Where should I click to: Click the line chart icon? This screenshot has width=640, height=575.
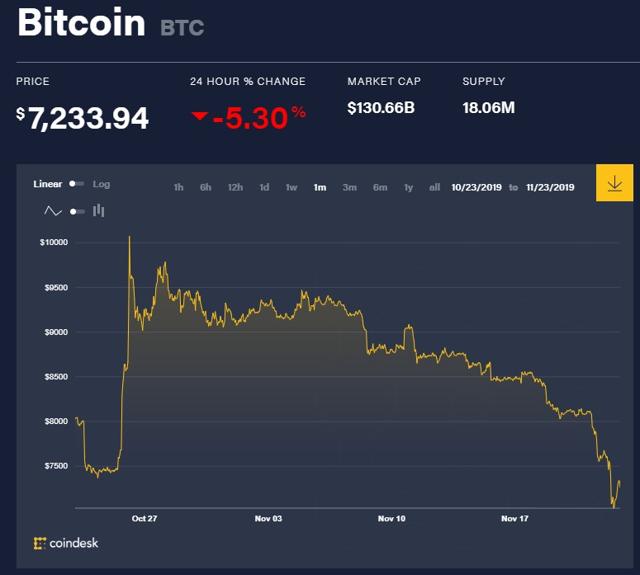53,211
